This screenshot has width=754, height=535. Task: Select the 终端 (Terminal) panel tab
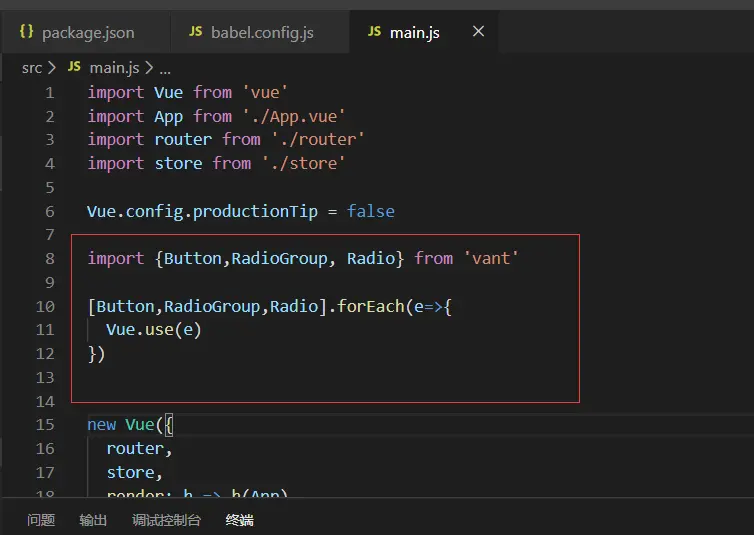pyautogui.click(x=240, y=520)
